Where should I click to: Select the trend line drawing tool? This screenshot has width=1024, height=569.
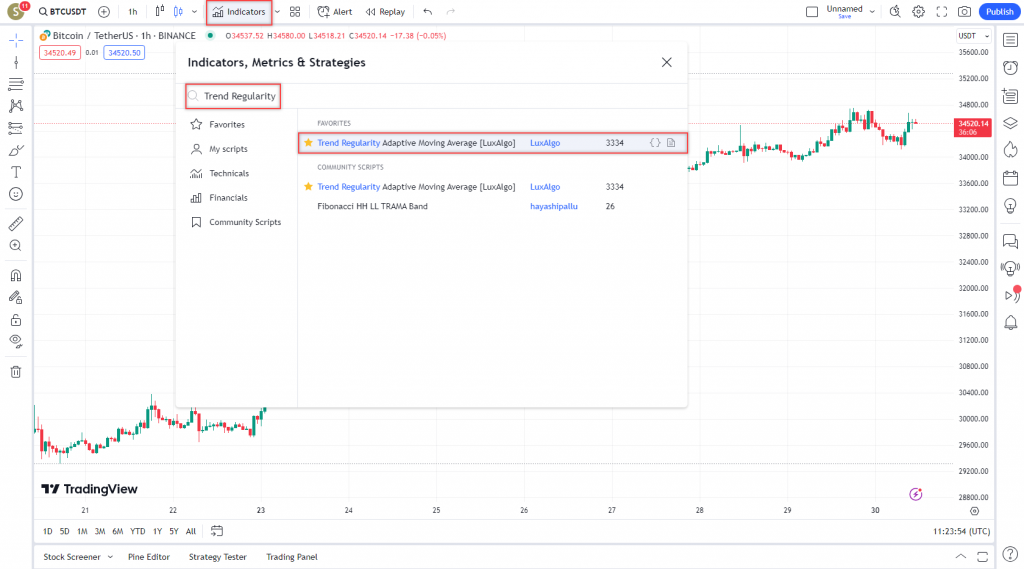(16, 62)
